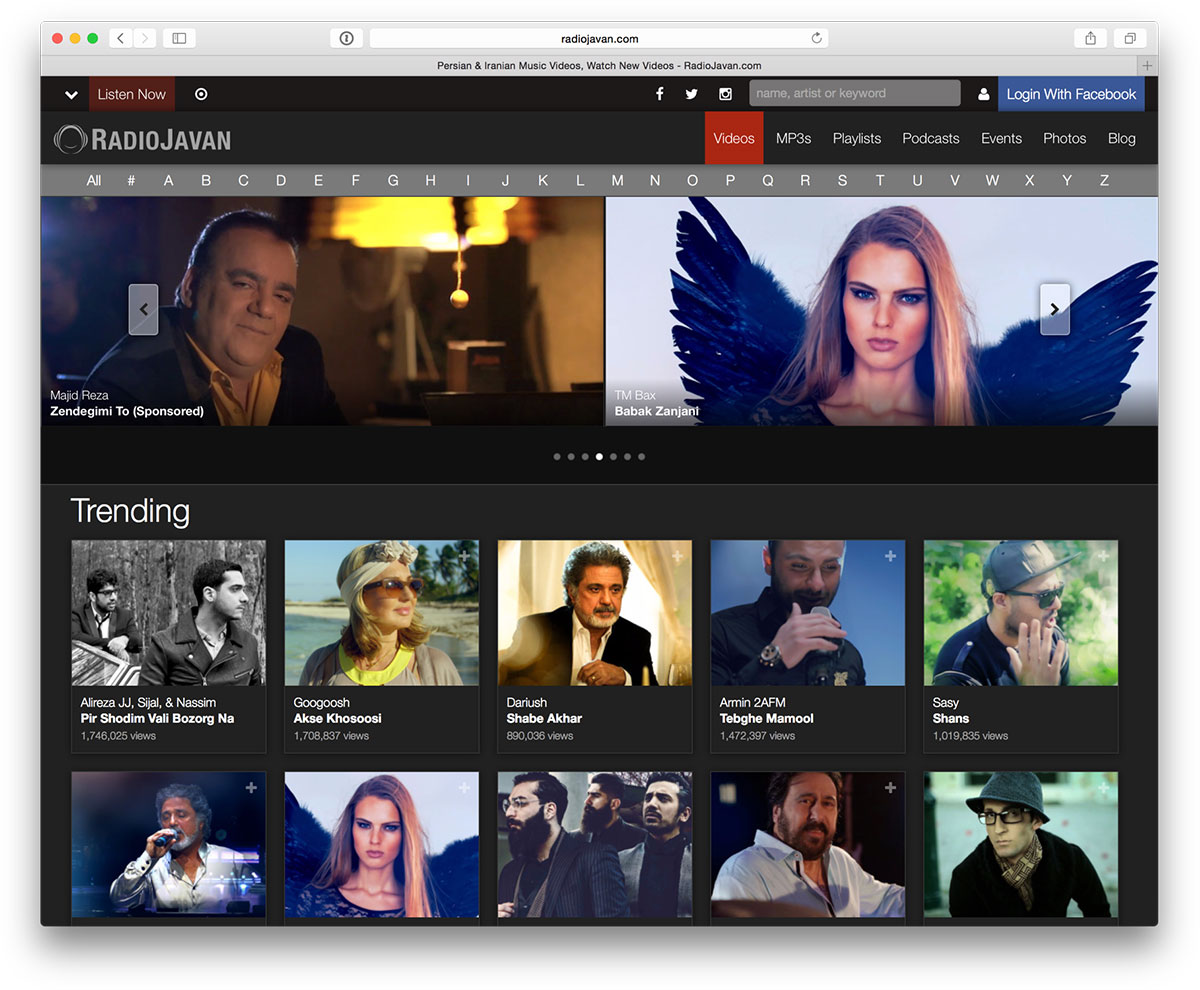Open the Instagram social icon
Image resolution: width=1200 pixels, height=990 pixels.
tap(725, 94)
